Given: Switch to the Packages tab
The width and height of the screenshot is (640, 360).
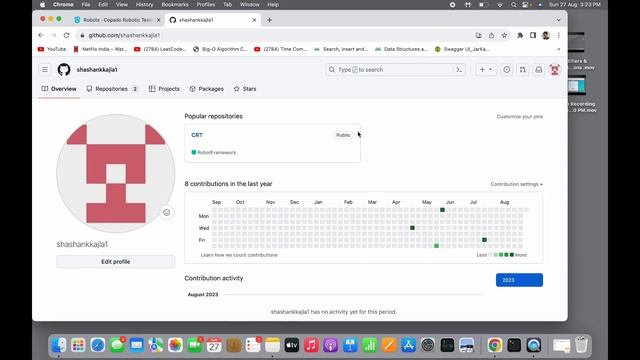Looking at the screenshot, I should (x=207, y=89).
